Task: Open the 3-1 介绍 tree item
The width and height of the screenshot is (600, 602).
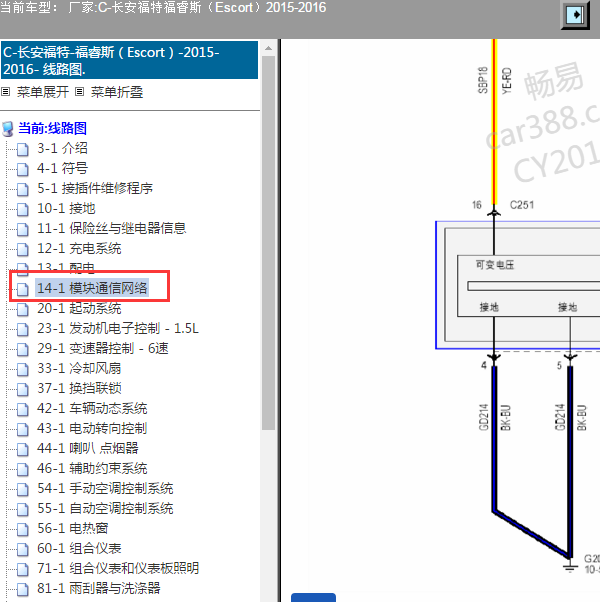Action: [62, 148]
